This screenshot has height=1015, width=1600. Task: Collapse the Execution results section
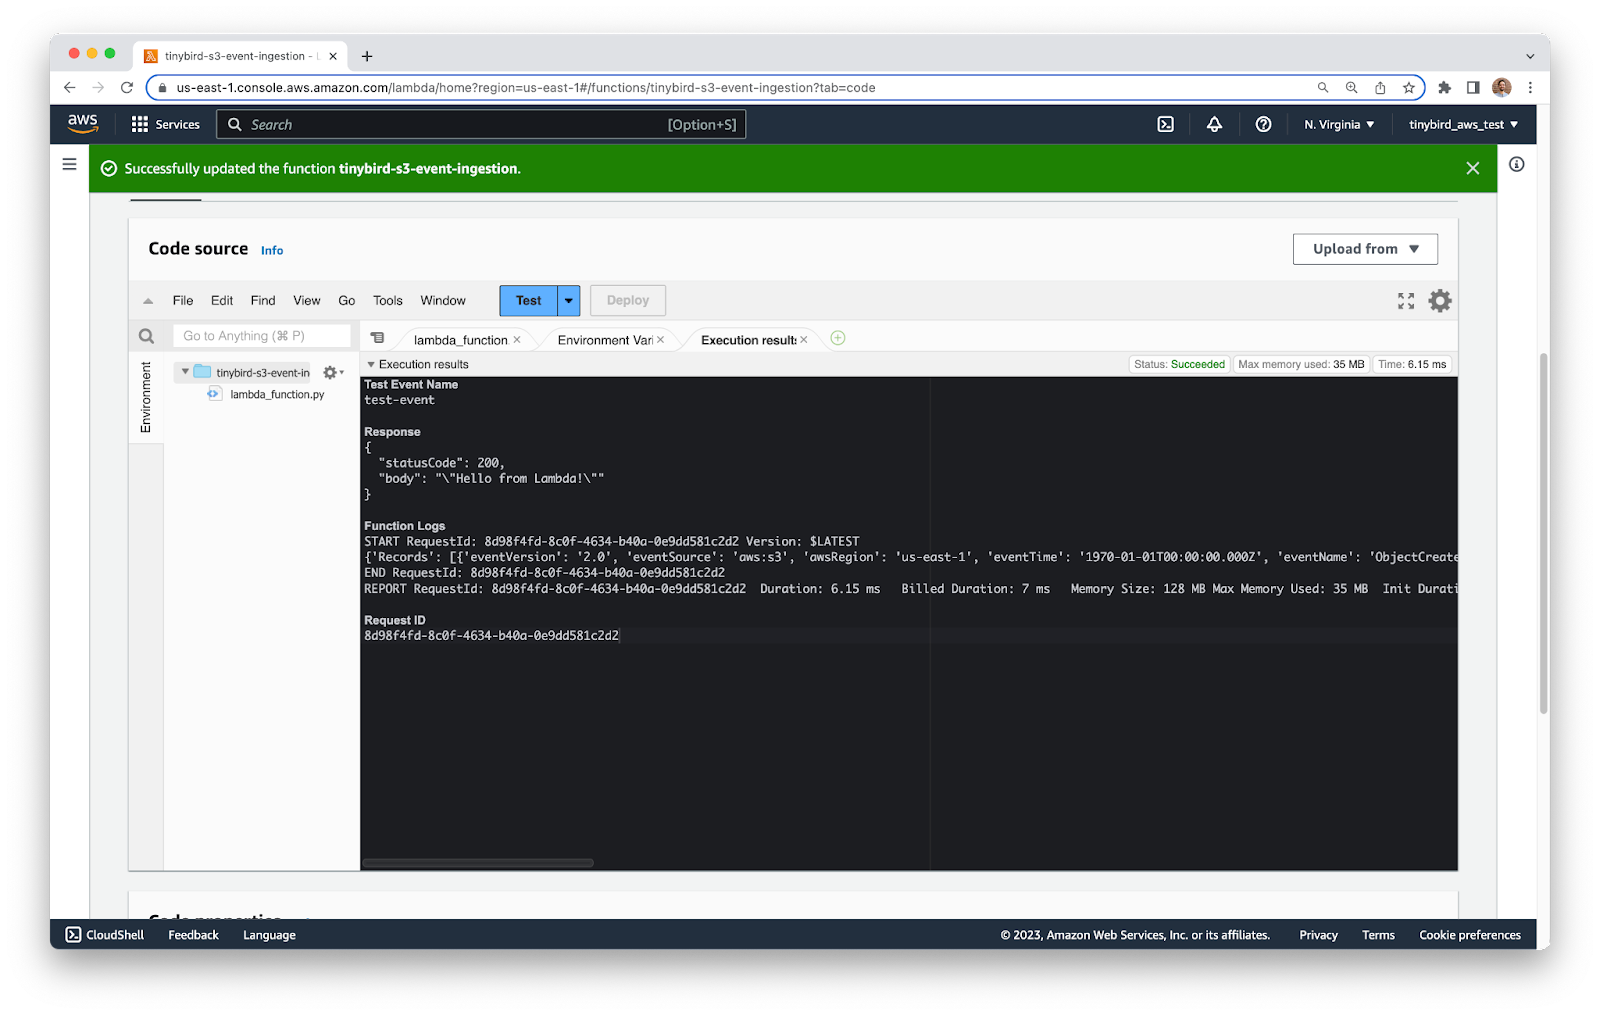[371, 365]
